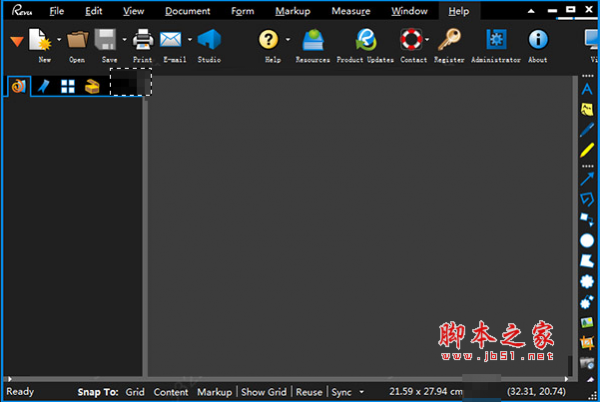Click the About info icon
Screen dimensions: 600x402
pos(538,41)
